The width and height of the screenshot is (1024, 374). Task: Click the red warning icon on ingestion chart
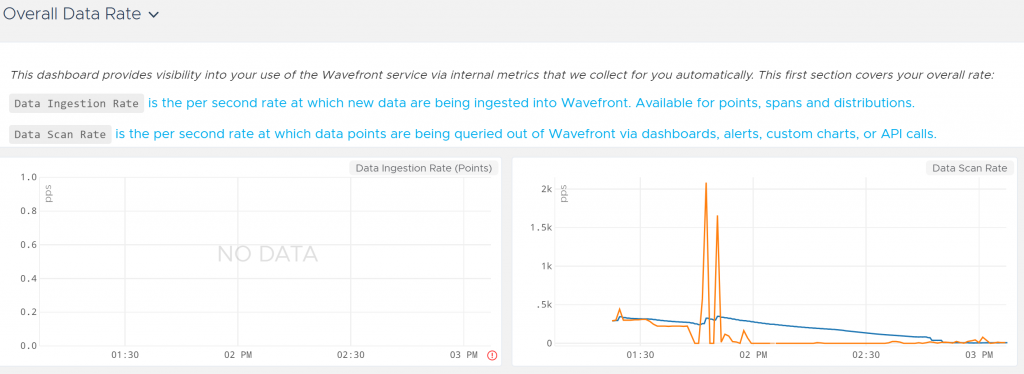[x=492, y=355]
